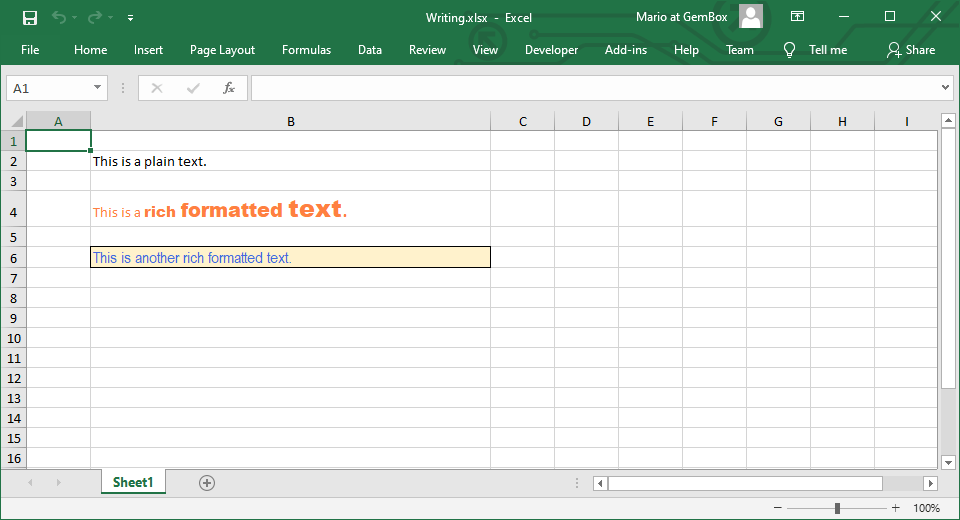
Task: Click the zoom in plus button
Action: [x=895, y=508]
